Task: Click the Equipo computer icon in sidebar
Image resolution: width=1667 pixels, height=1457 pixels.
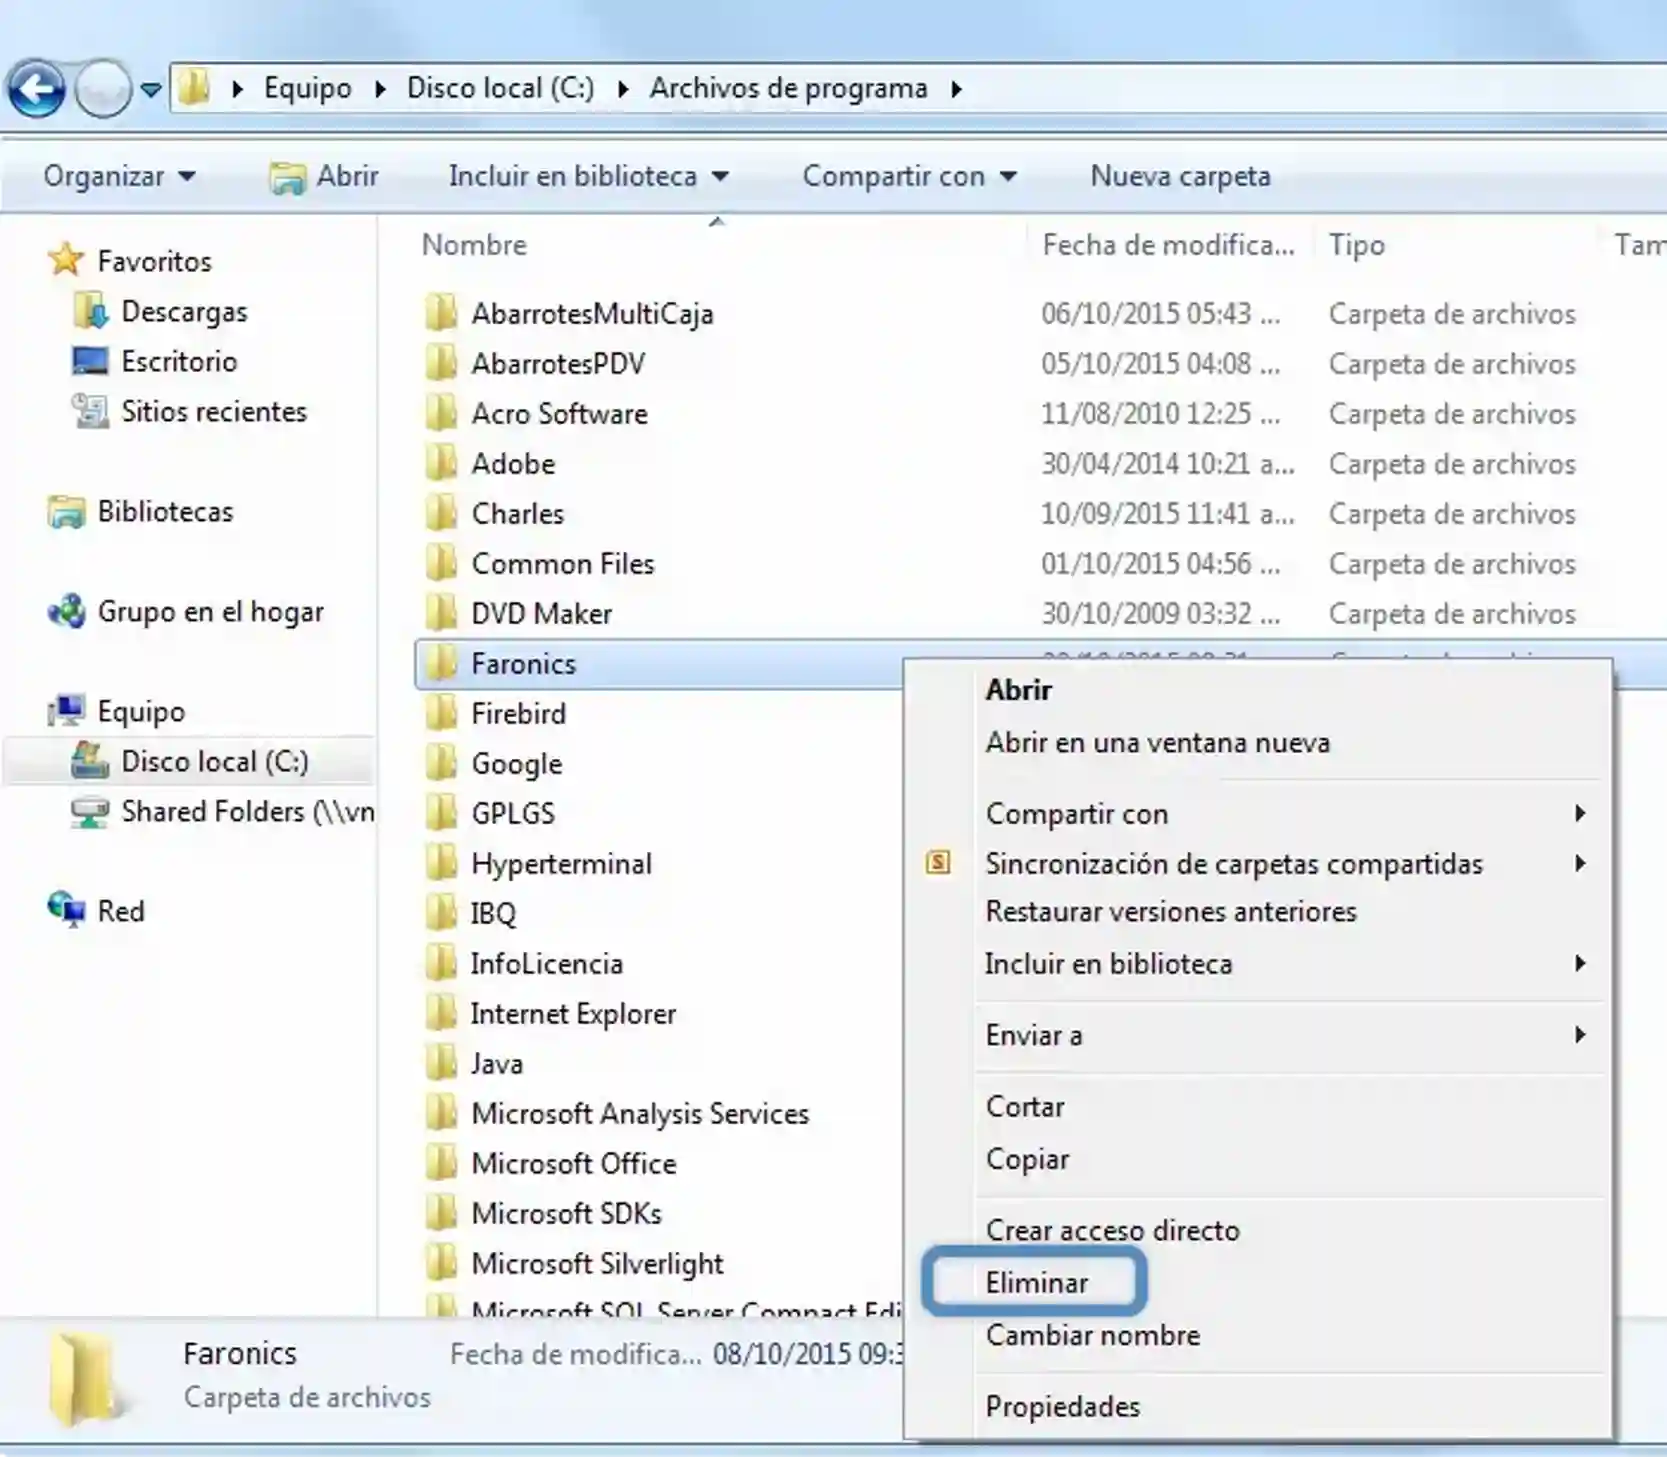Action: pyautogui.click(x=67, y=711)
